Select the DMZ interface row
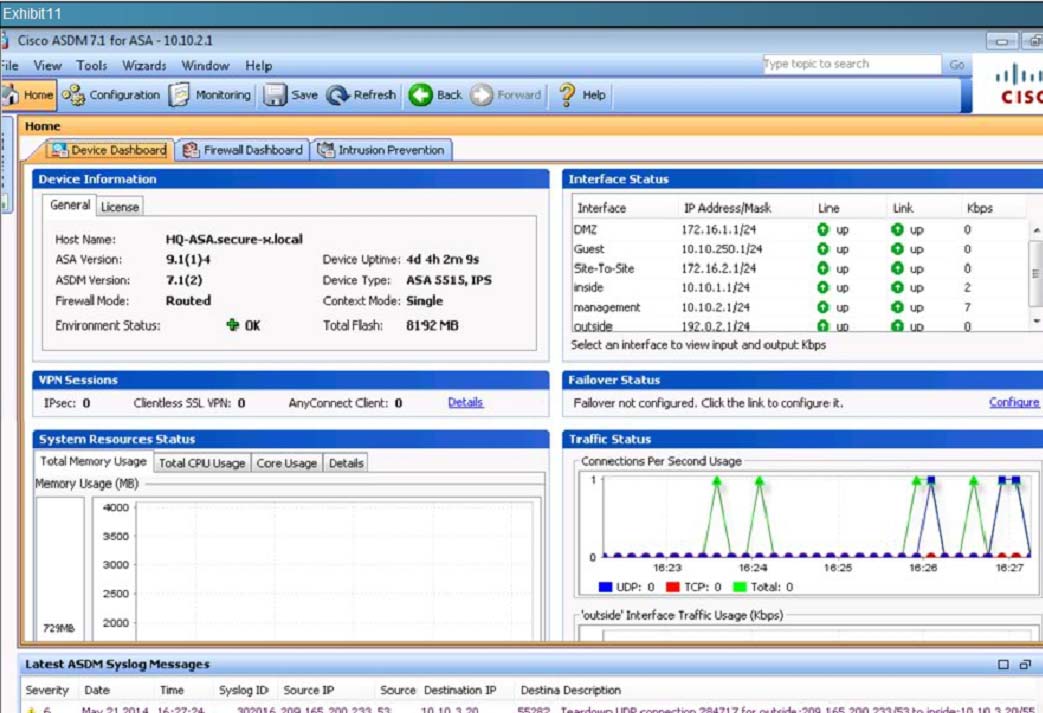The height and width of the screenshot is (713, 1043). coord(800,229)
